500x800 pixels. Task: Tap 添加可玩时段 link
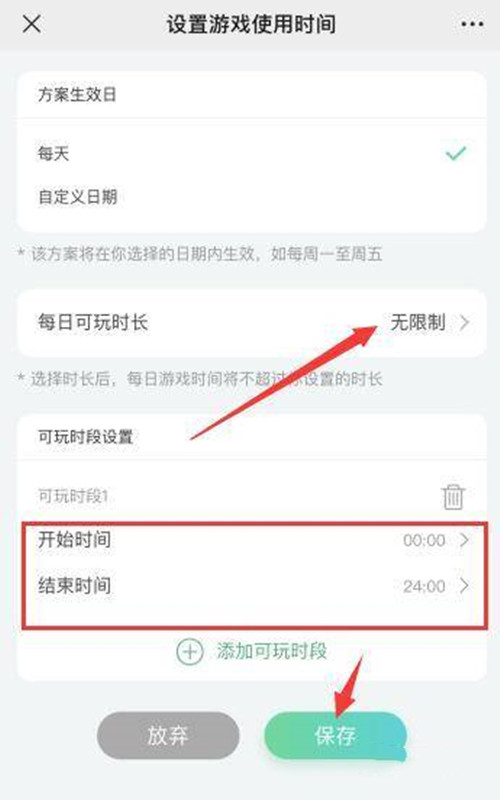tap(272, 652)
